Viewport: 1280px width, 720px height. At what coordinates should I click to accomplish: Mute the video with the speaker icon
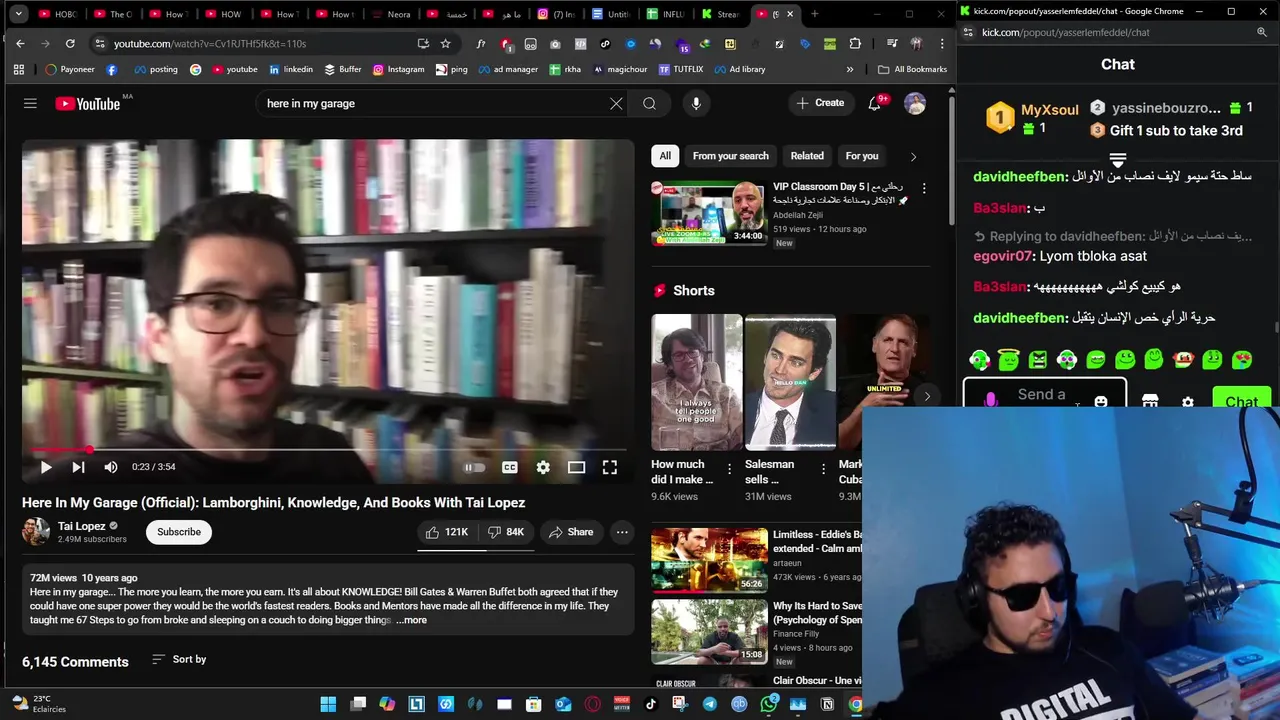click(111, 467)
